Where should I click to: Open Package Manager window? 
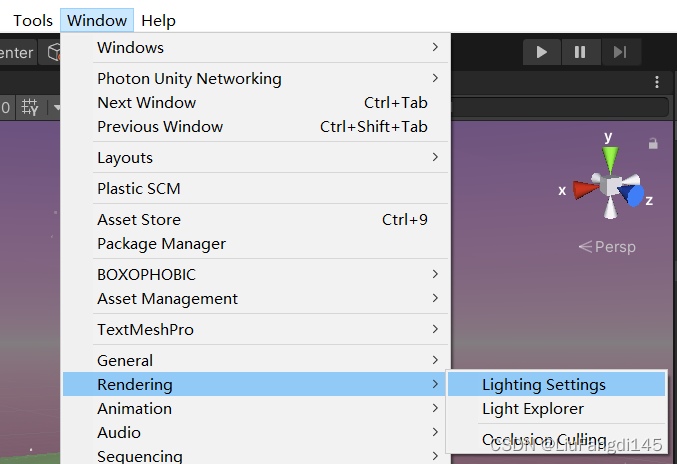click(x=256, y=244)
